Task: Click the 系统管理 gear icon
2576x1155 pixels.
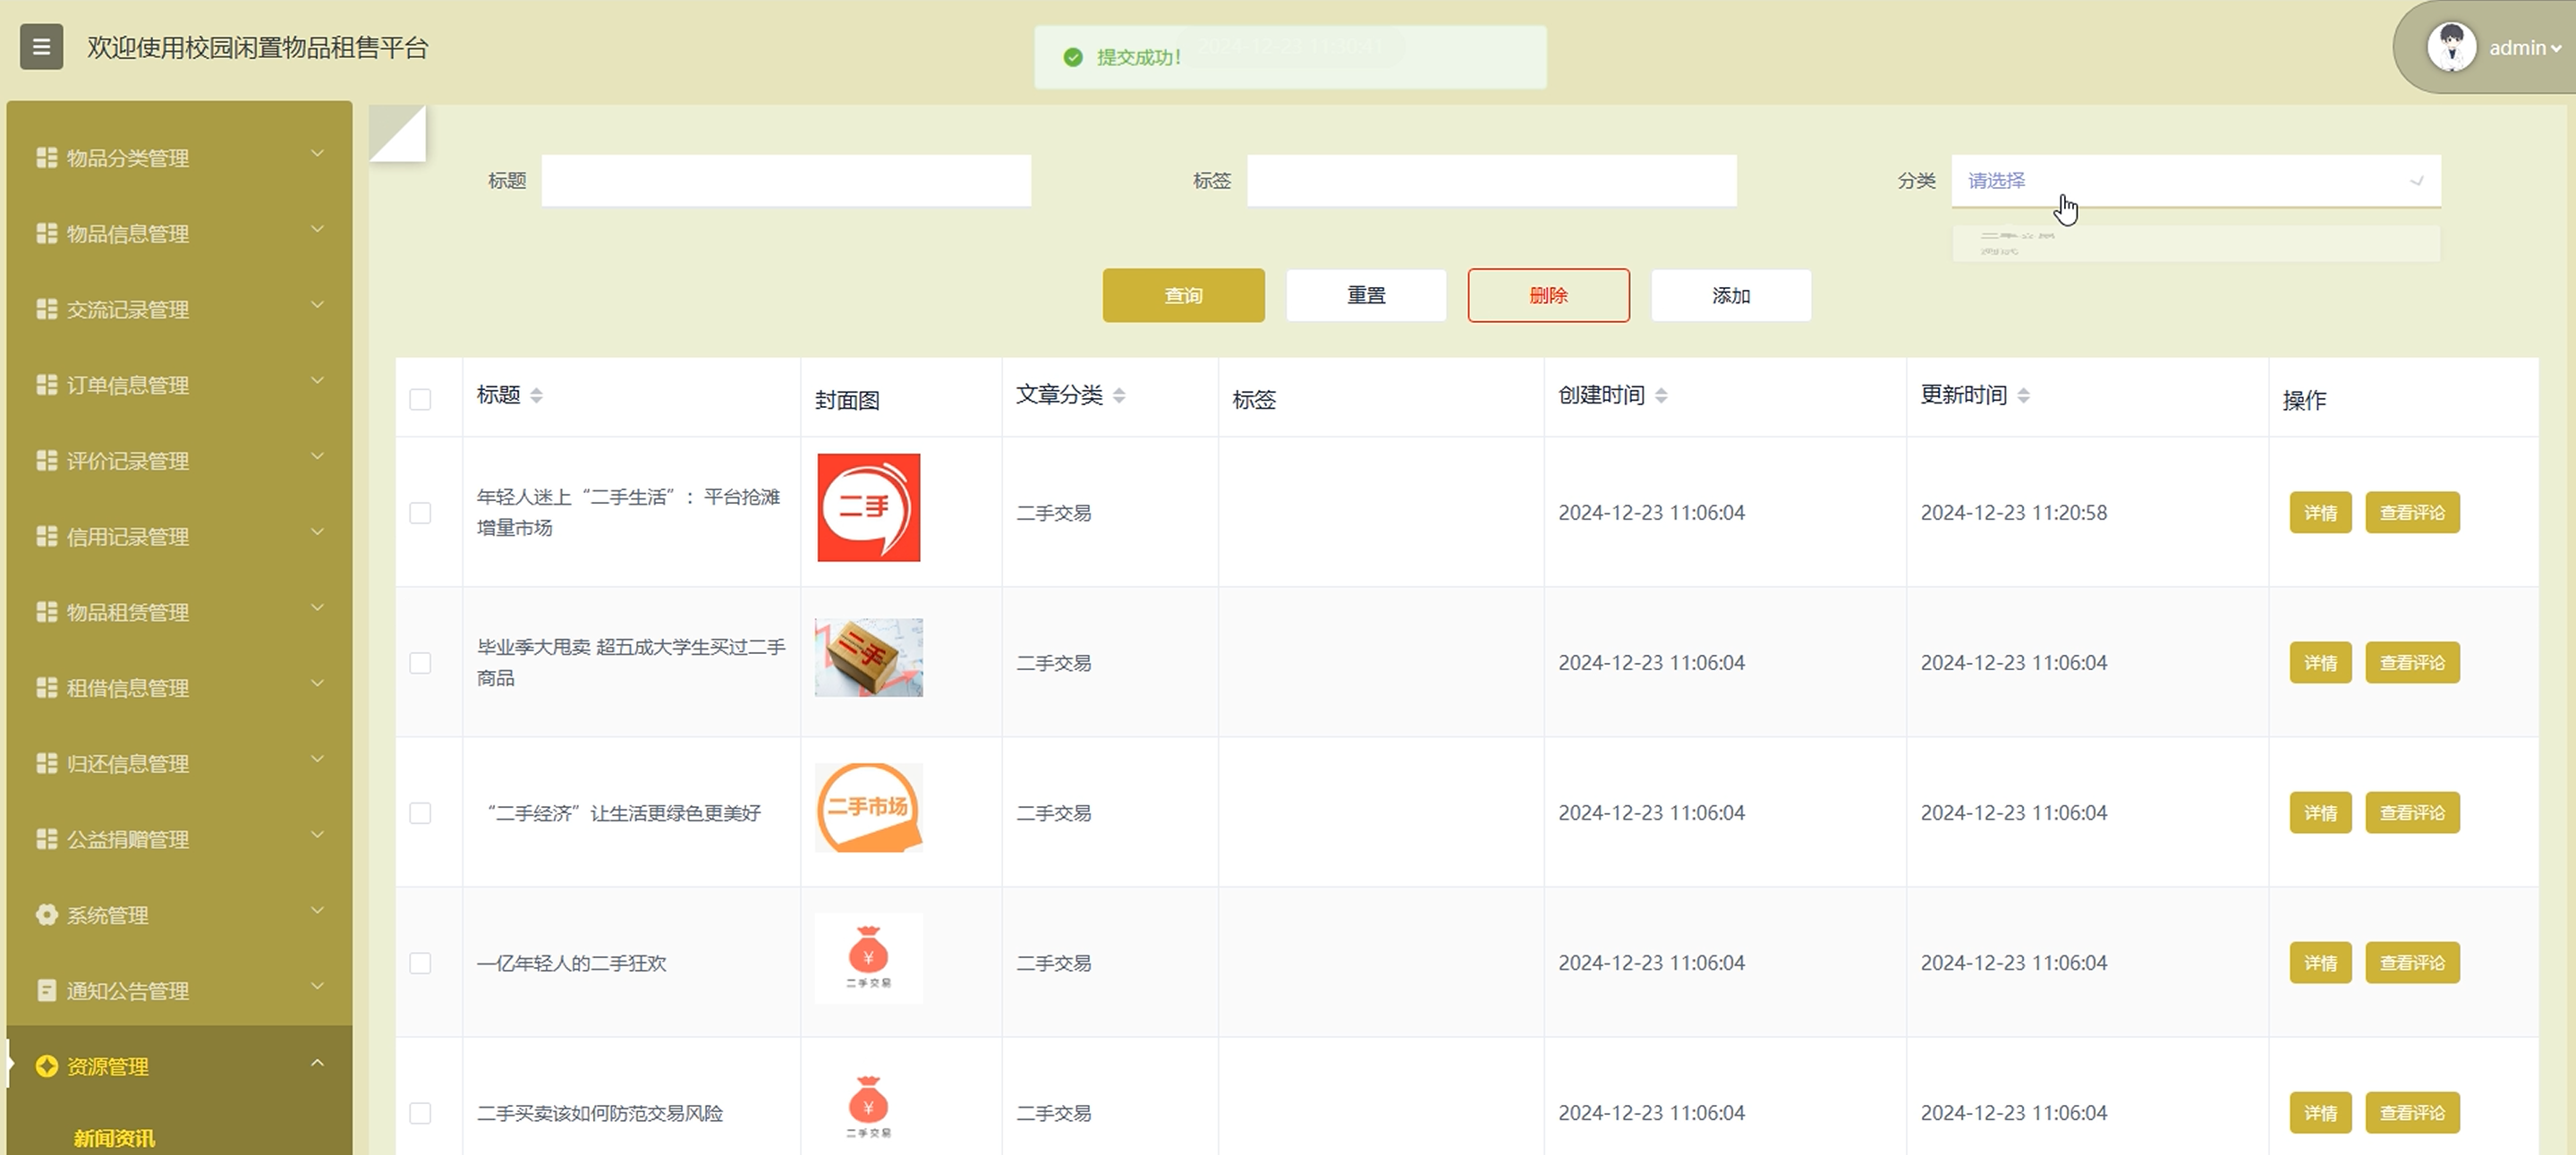Action: click(x=46, y=914)
